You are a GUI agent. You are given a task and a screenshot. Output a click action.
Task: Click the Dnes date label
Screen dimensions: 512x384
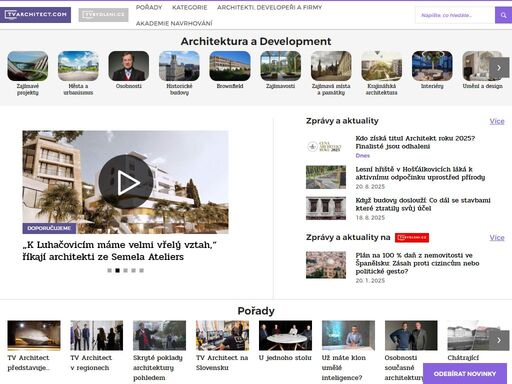tap(363, 156)
